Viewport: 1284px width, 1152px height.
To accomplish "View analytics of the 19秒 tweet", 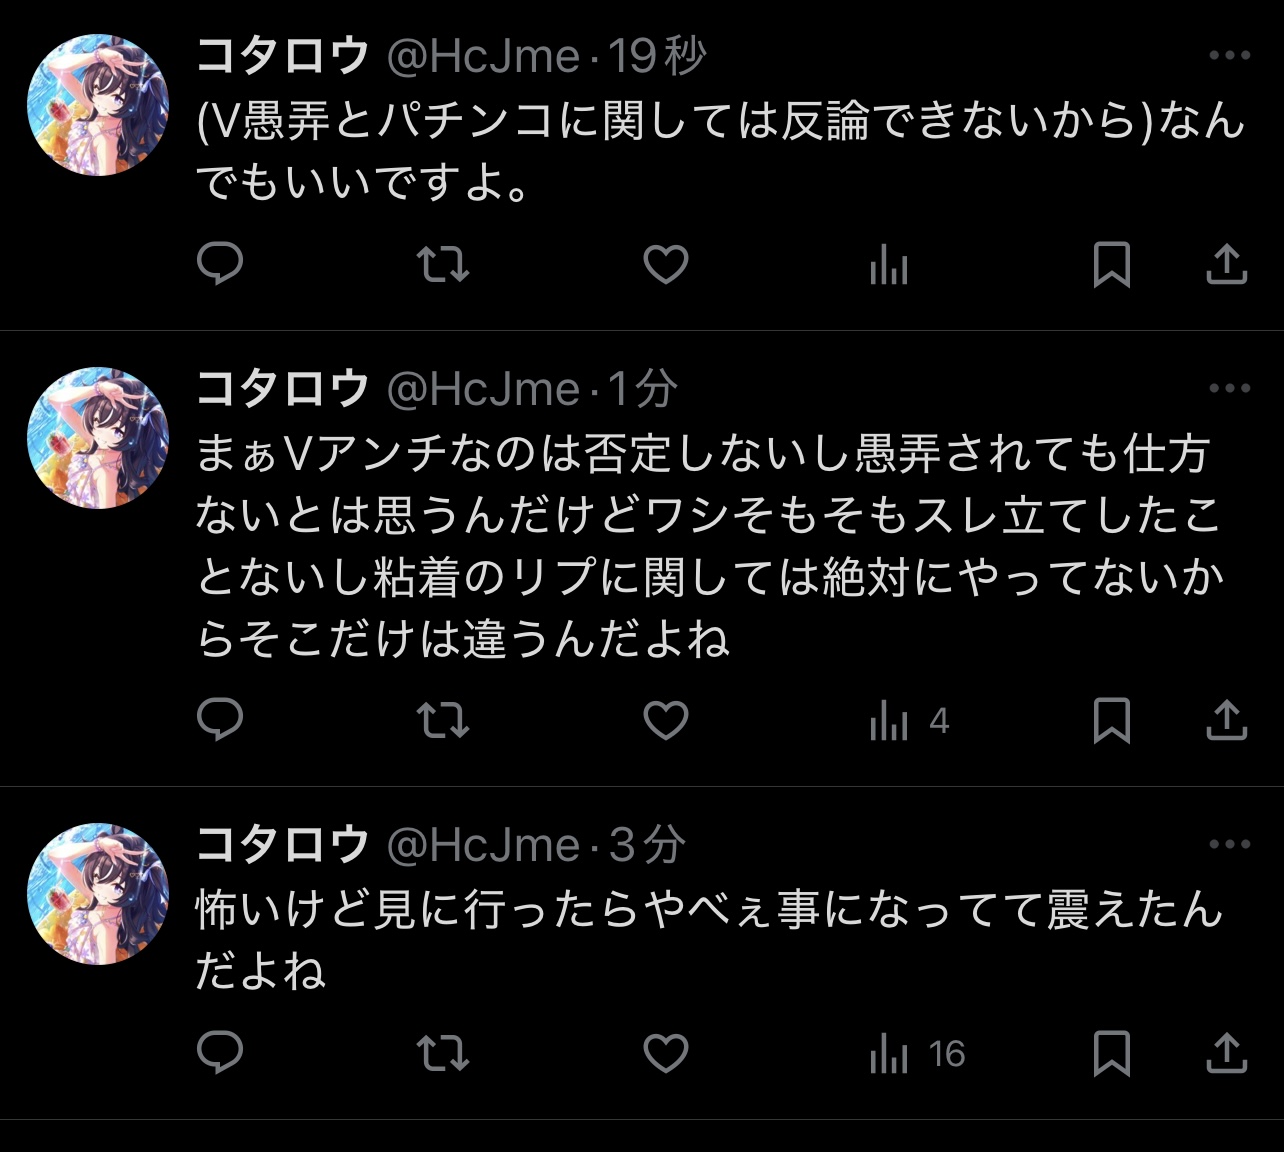I will point(888,266).
